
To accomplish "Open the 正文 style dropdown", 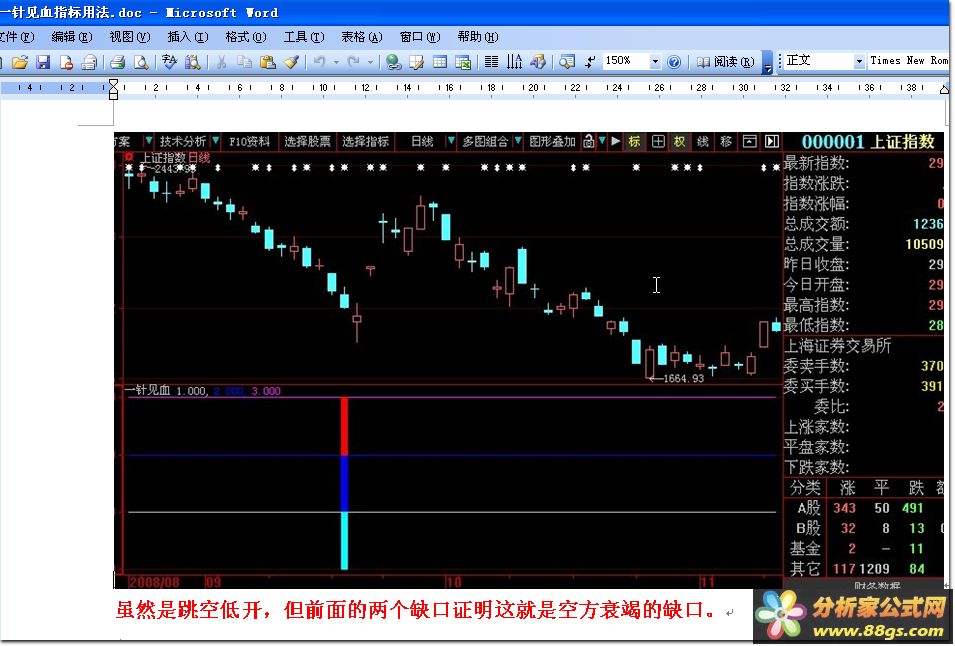I will [x=859, y=61].
